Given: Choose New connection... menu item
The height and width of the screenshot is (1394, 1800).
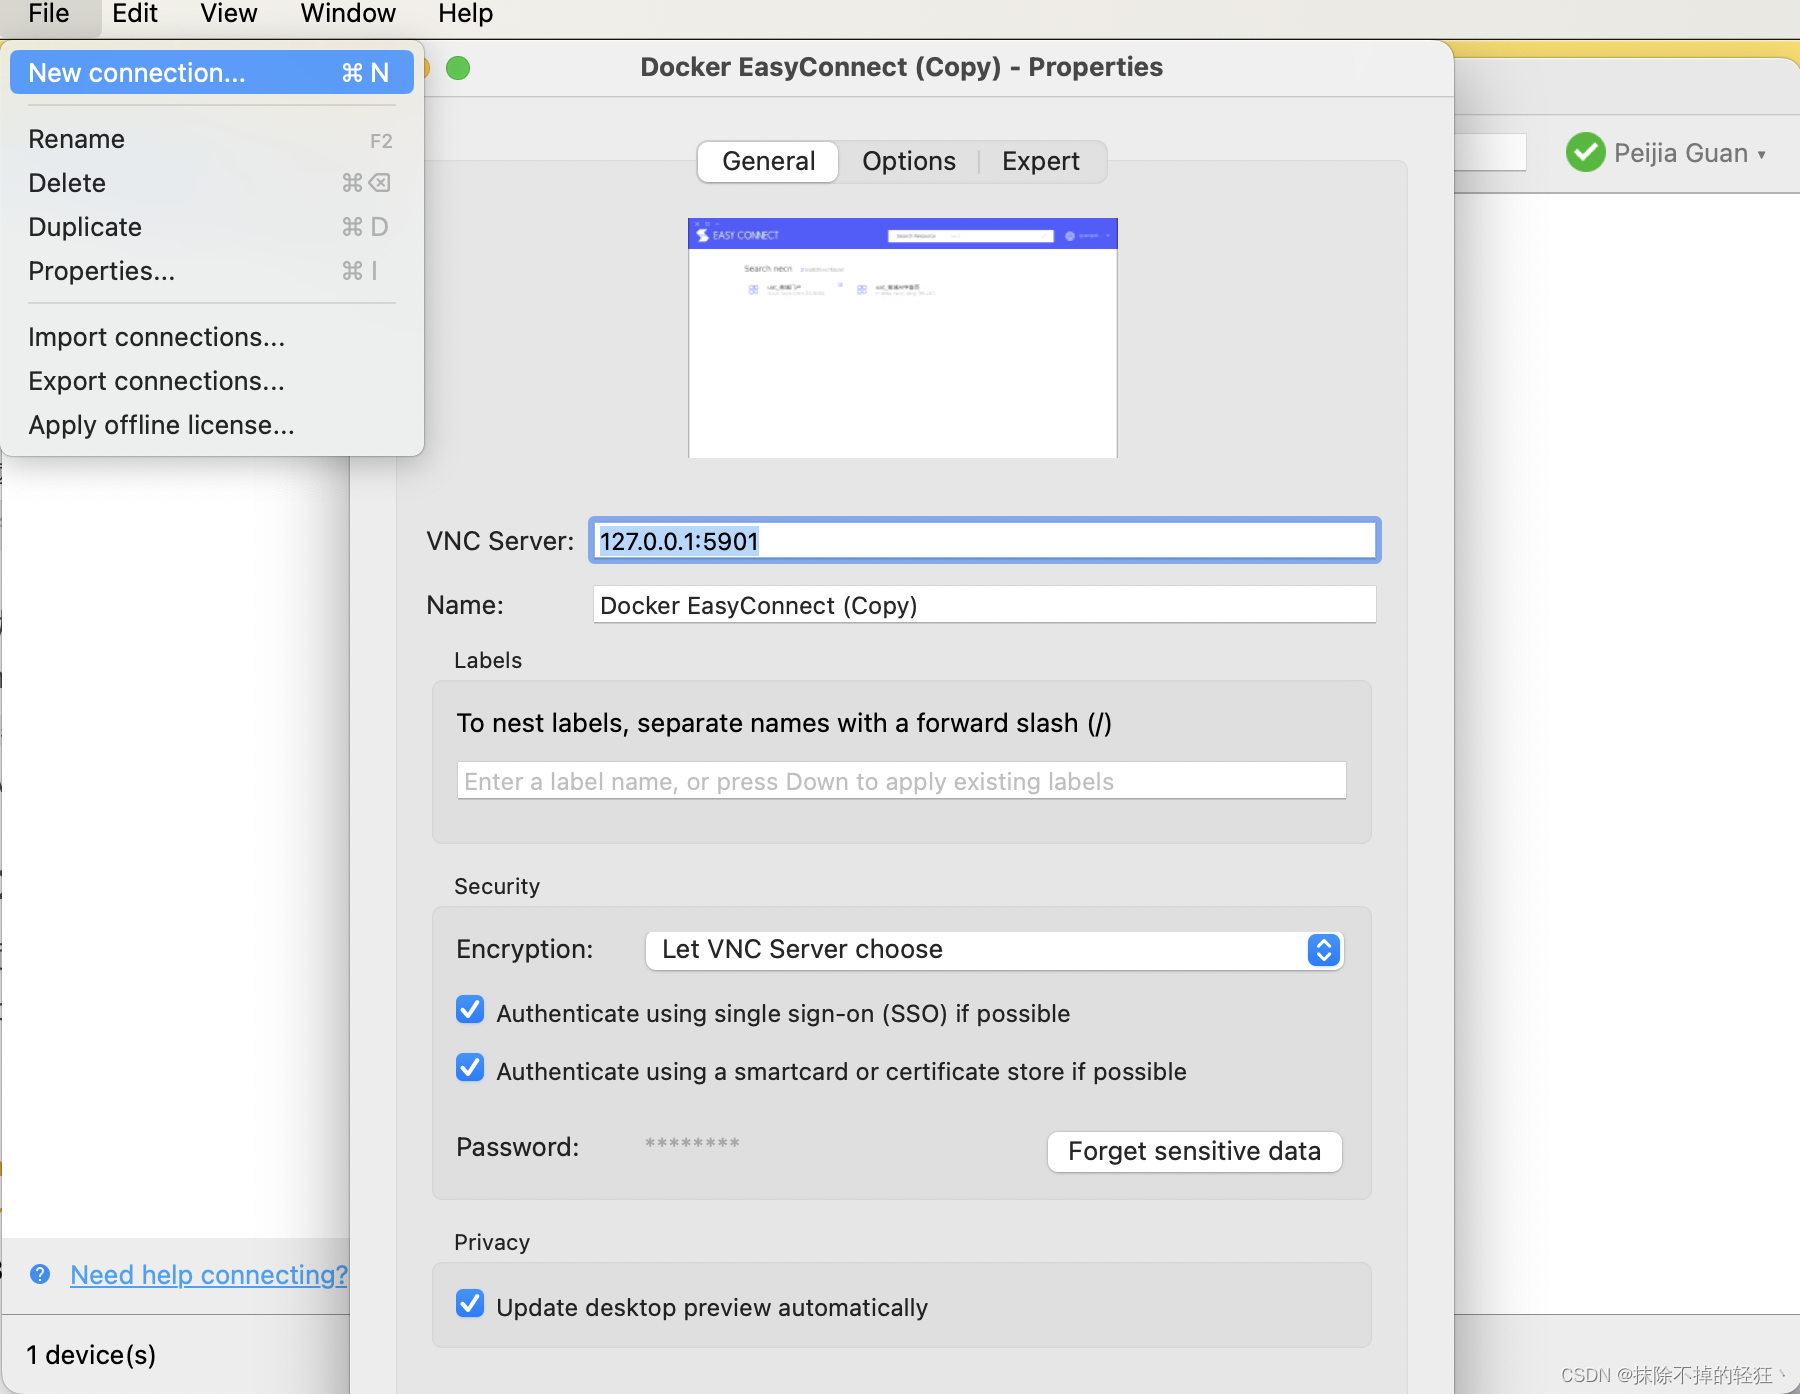Looking at the screenshot, I should pyautogui.click(x=212, y=73).
